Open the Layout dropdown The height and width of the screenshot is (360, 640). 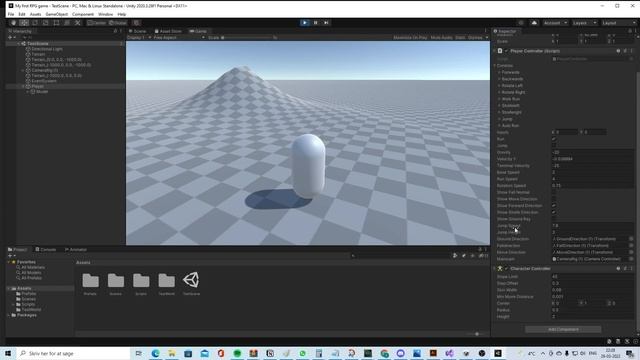pyautogui.click(x=619, y=23)
